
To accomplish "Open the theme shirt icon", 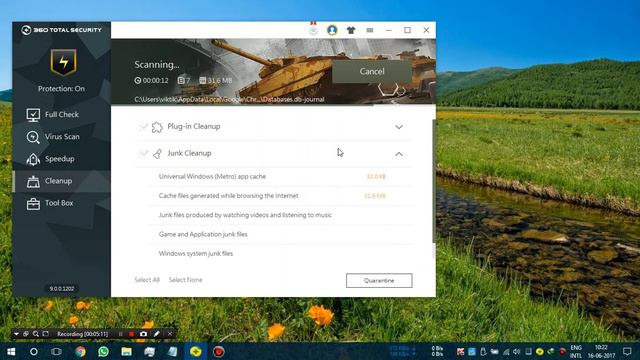I will click(351, 30).
